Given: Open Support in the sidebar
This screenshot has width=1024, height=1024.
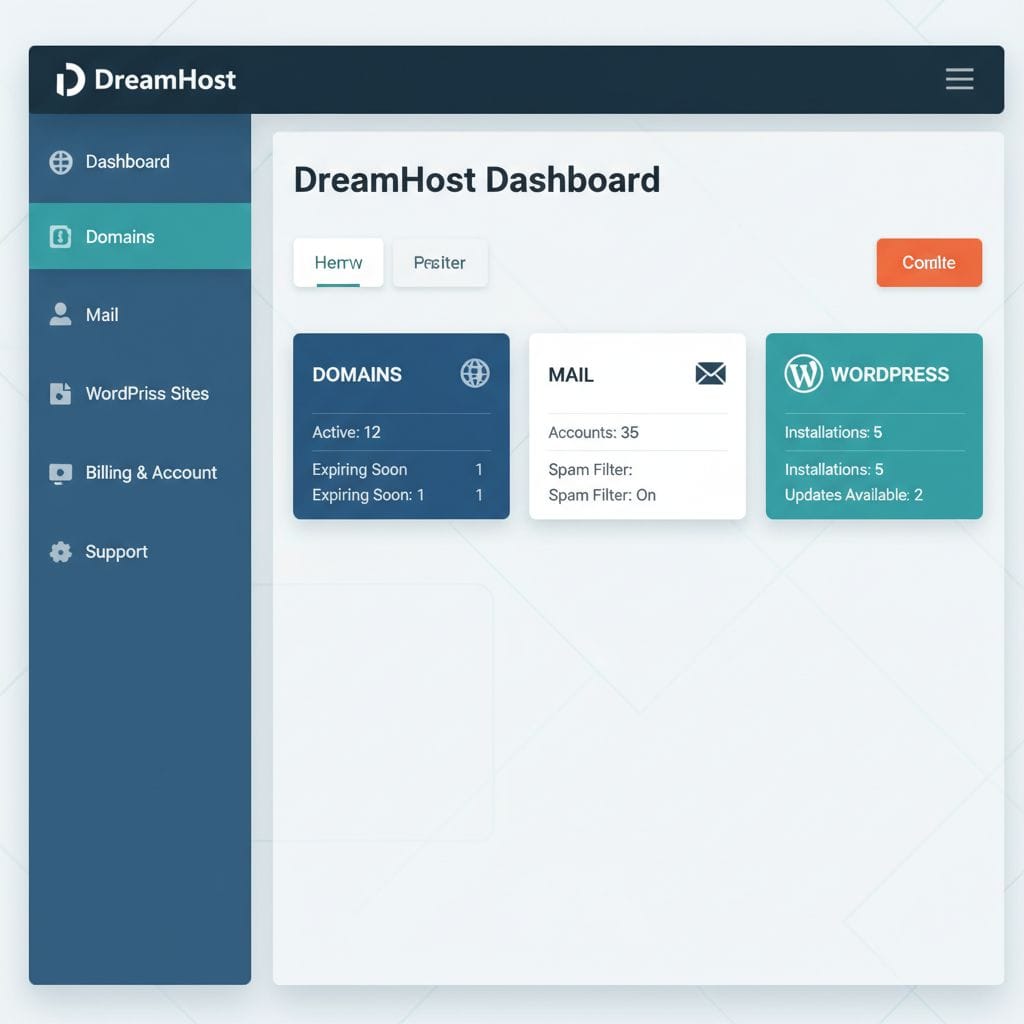Looking at the screenshot, I should click(140, 552).
